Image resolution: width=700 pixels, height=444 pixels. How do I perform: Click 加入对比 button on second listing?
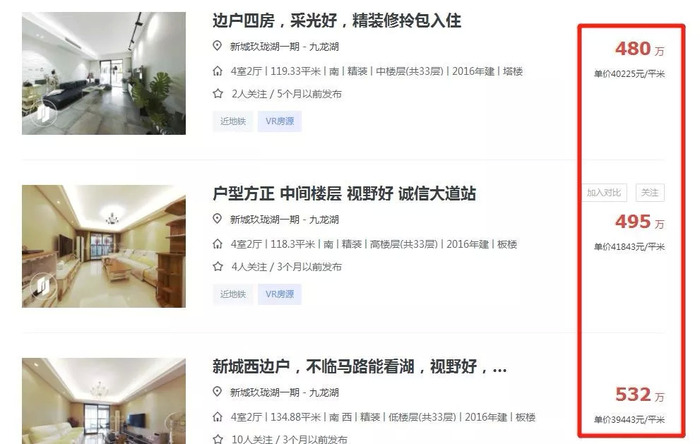click(x=604, y=193)
